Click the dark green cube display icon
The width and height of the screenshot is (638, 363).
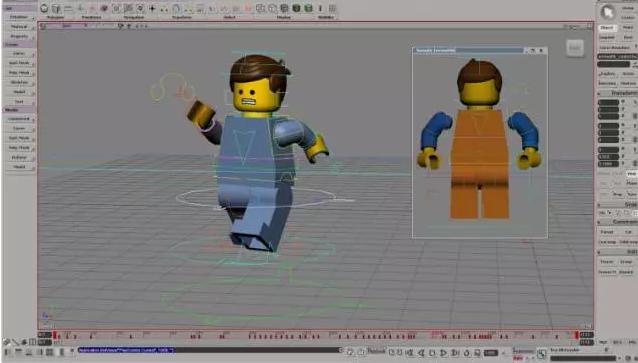(297, 8)
